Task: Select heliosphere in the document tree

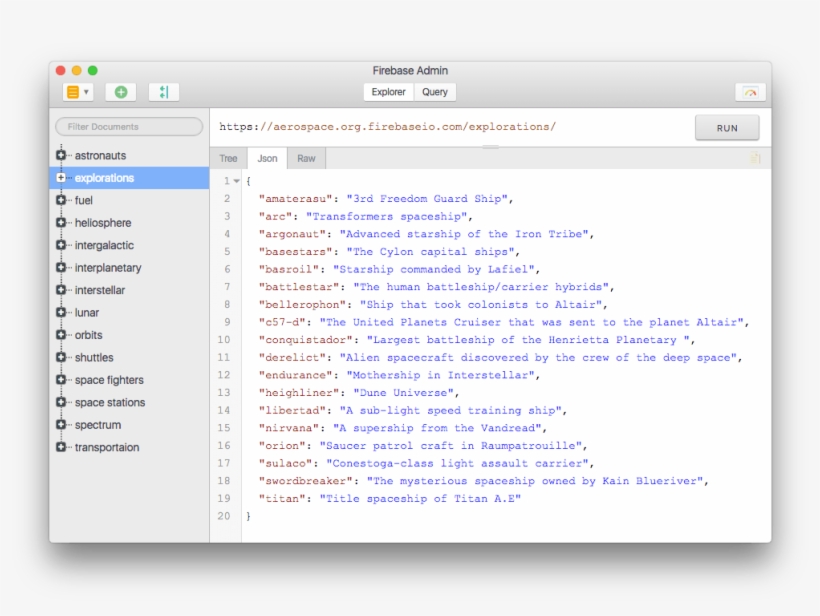Action: pyautogui.click(x=103, y=223)
